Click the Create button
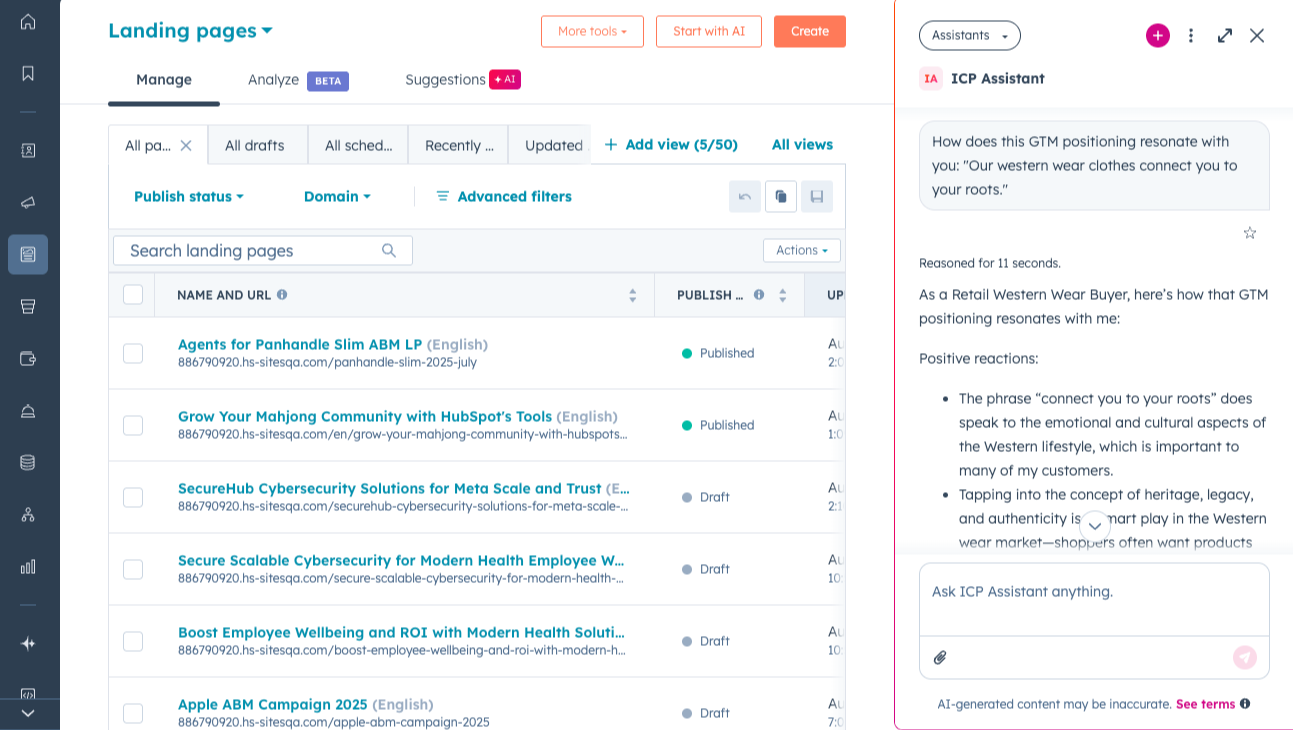 tap(810, 31)
